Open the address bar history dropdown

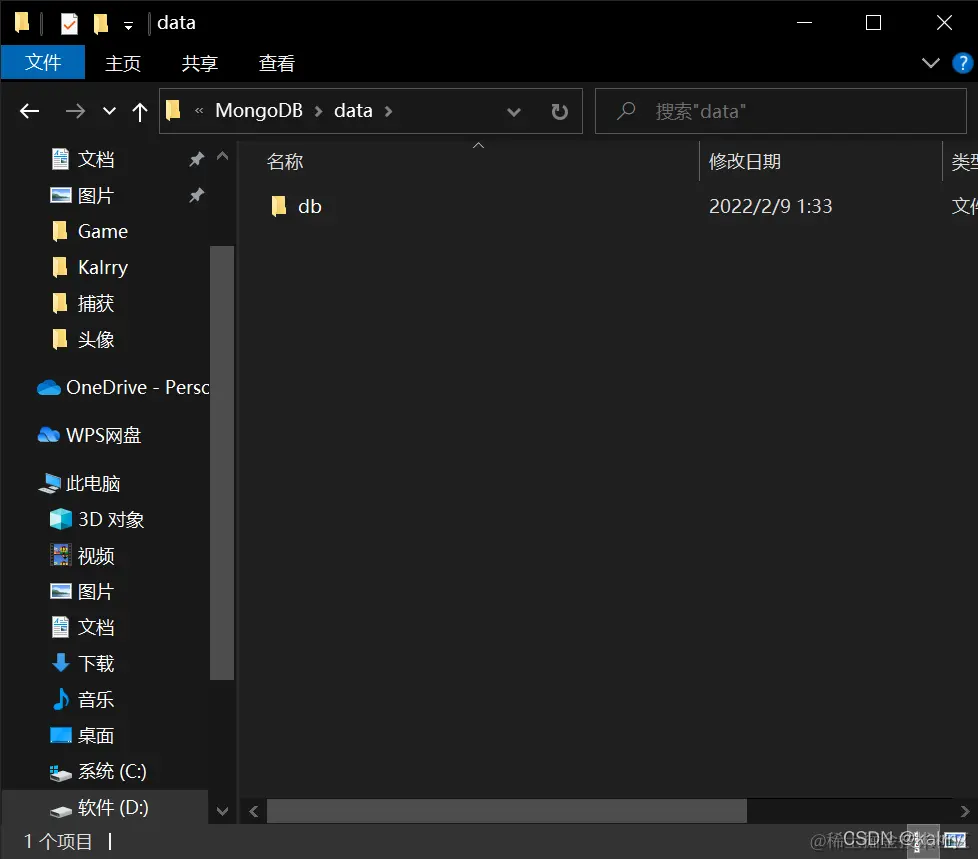point(513,112)
